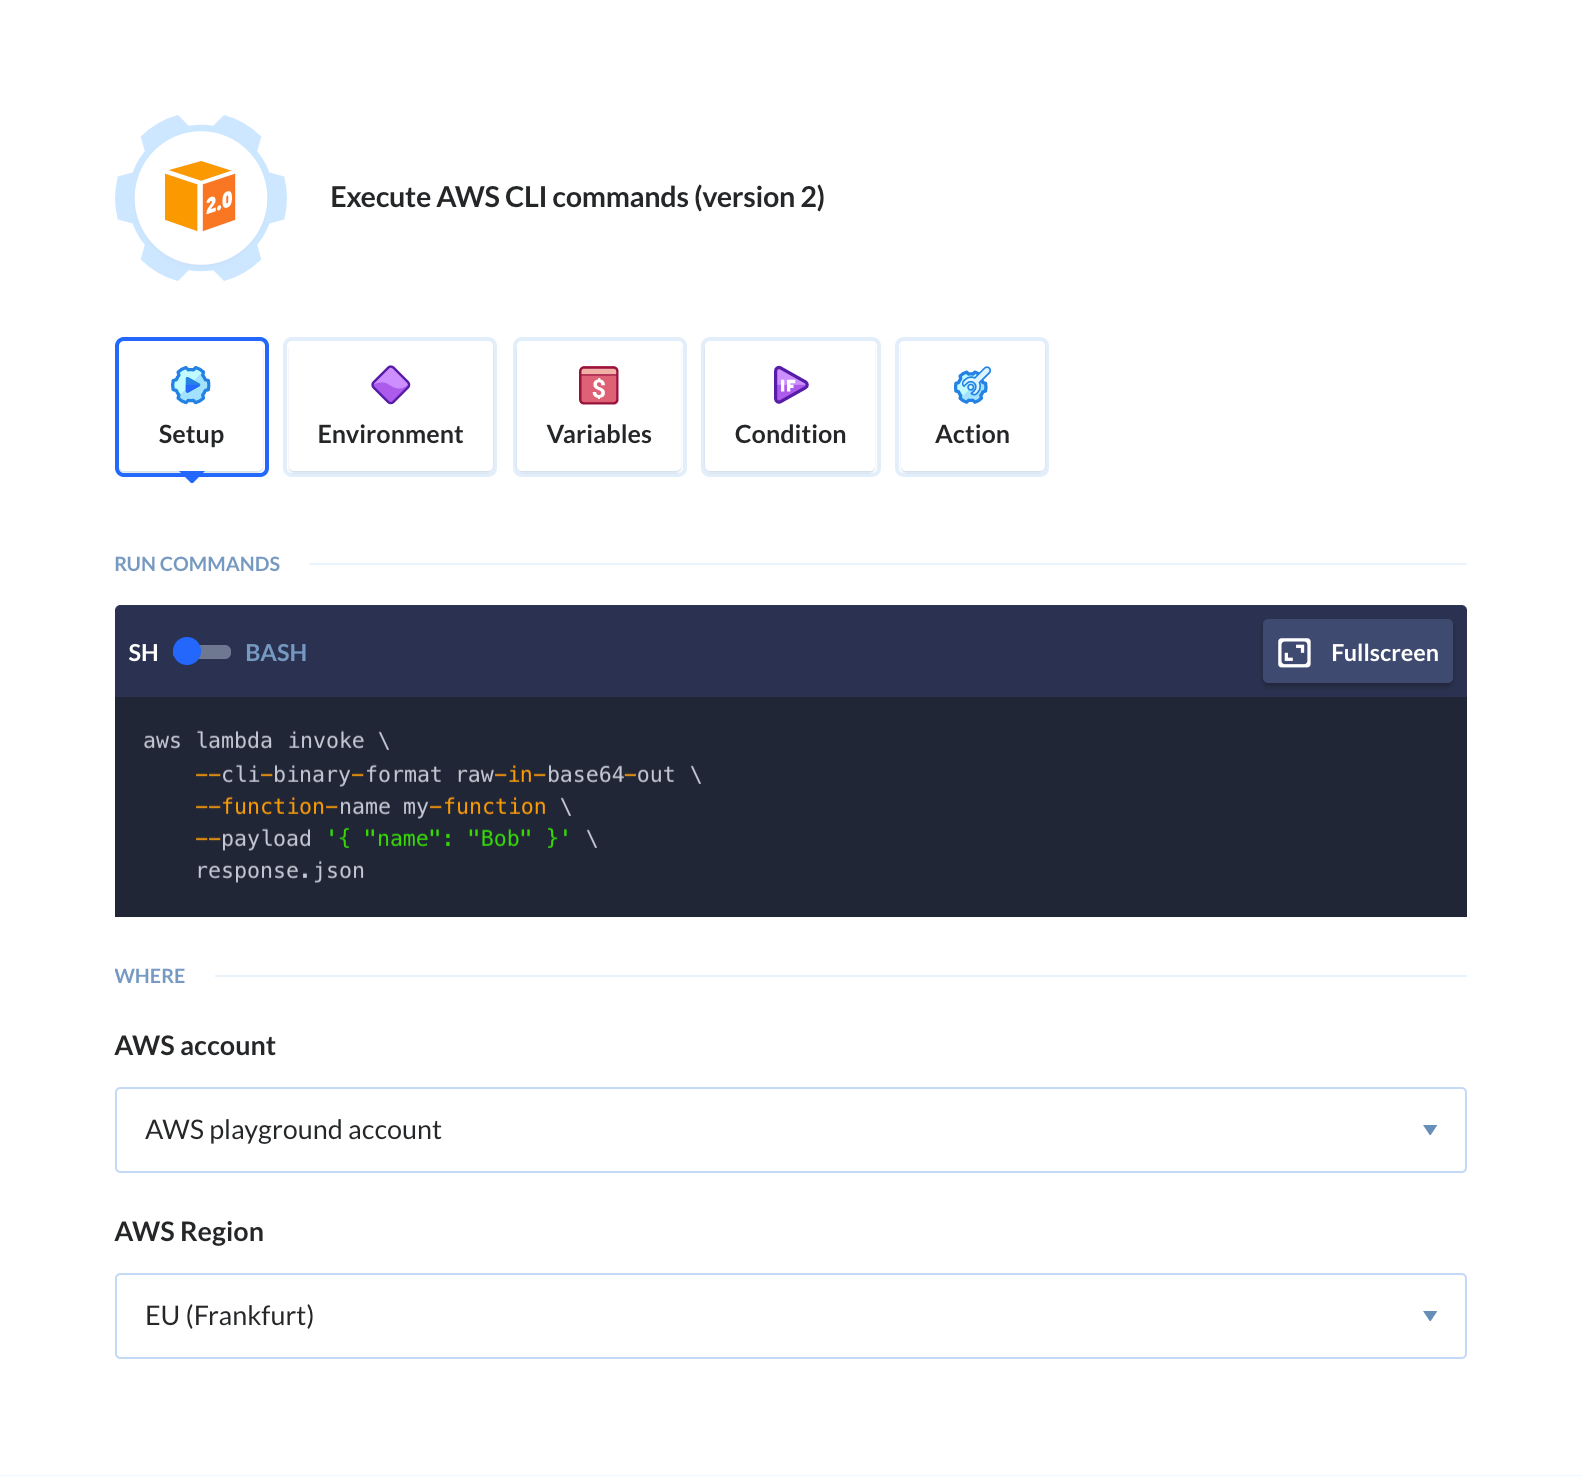The height and width of the screenshot is (1476, 1582).
Task: Click the --payload line in editor
Action: 397,839
